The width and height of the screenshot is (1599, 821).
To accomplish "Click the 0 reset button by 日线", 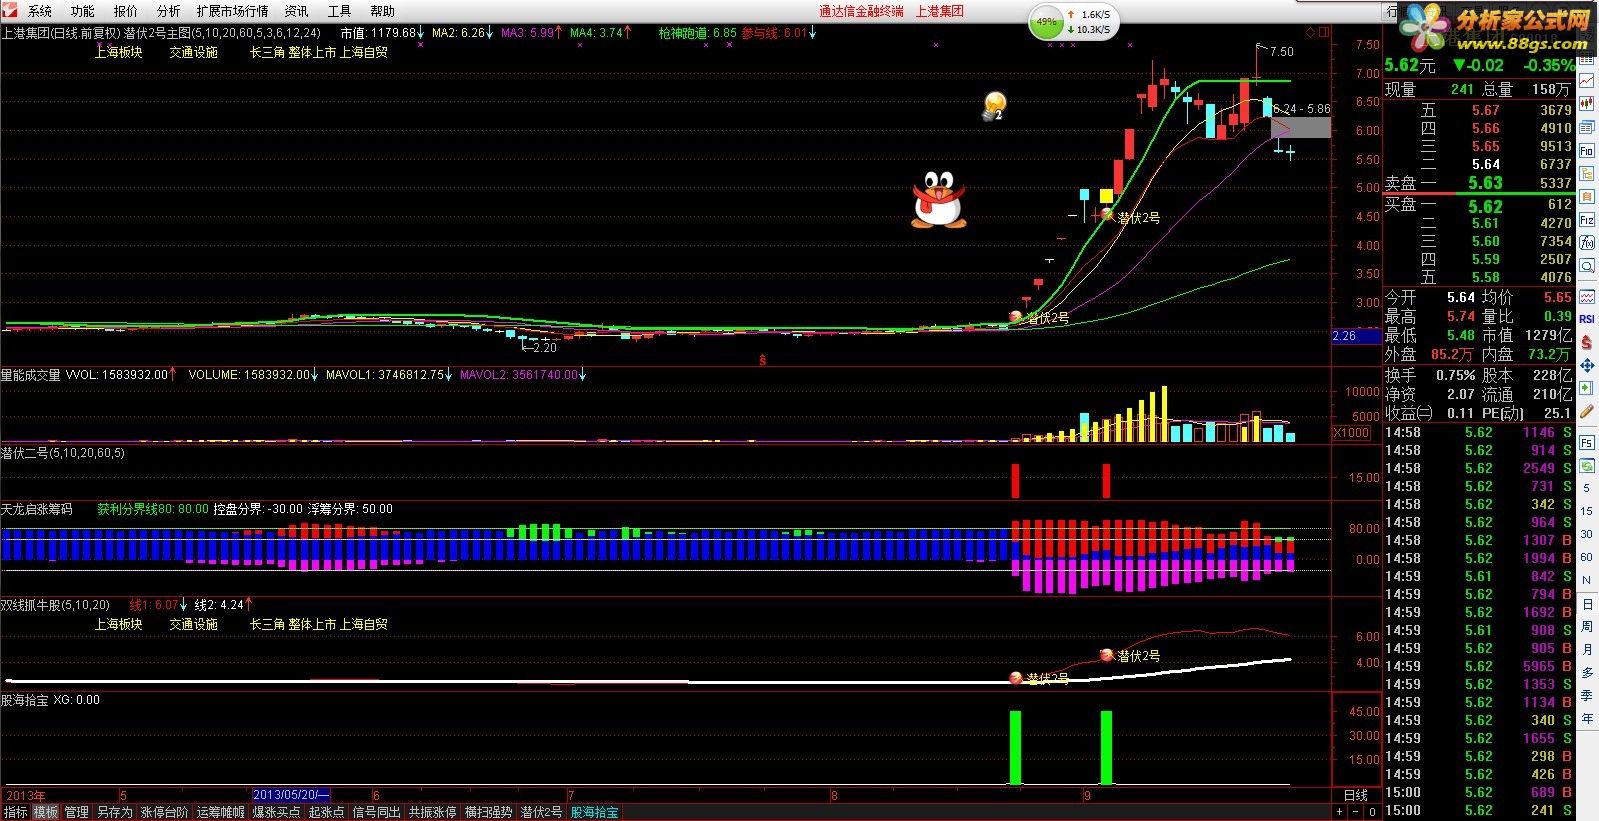I will click(x=1372, y=812).
